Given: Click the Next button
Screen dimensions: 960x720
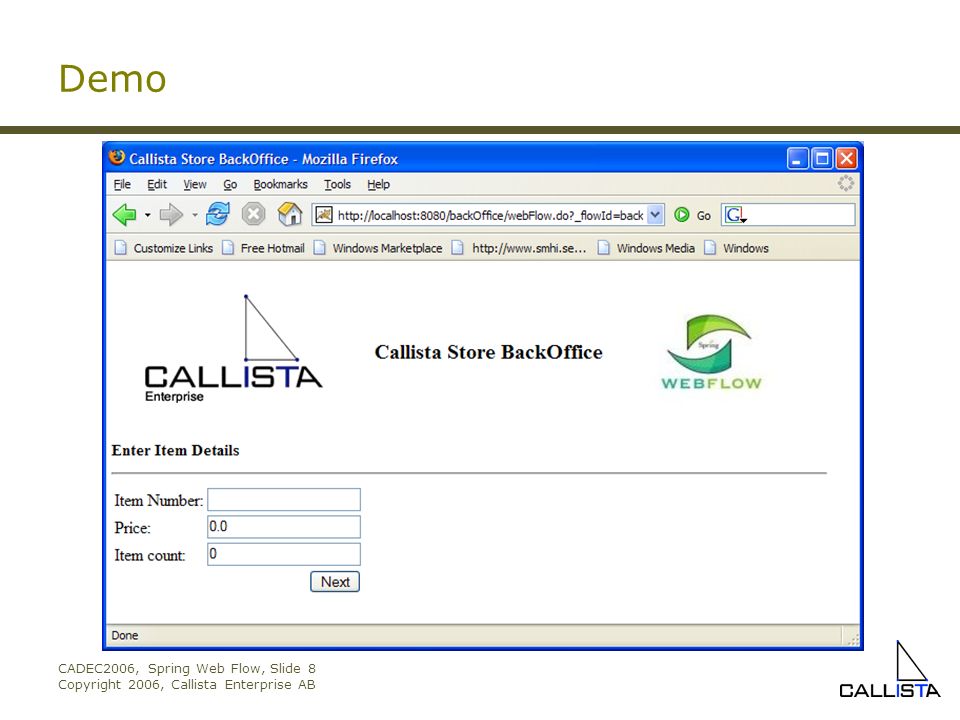Looking at the screenshot, I should pyautogui.click(x=335, y=582).
